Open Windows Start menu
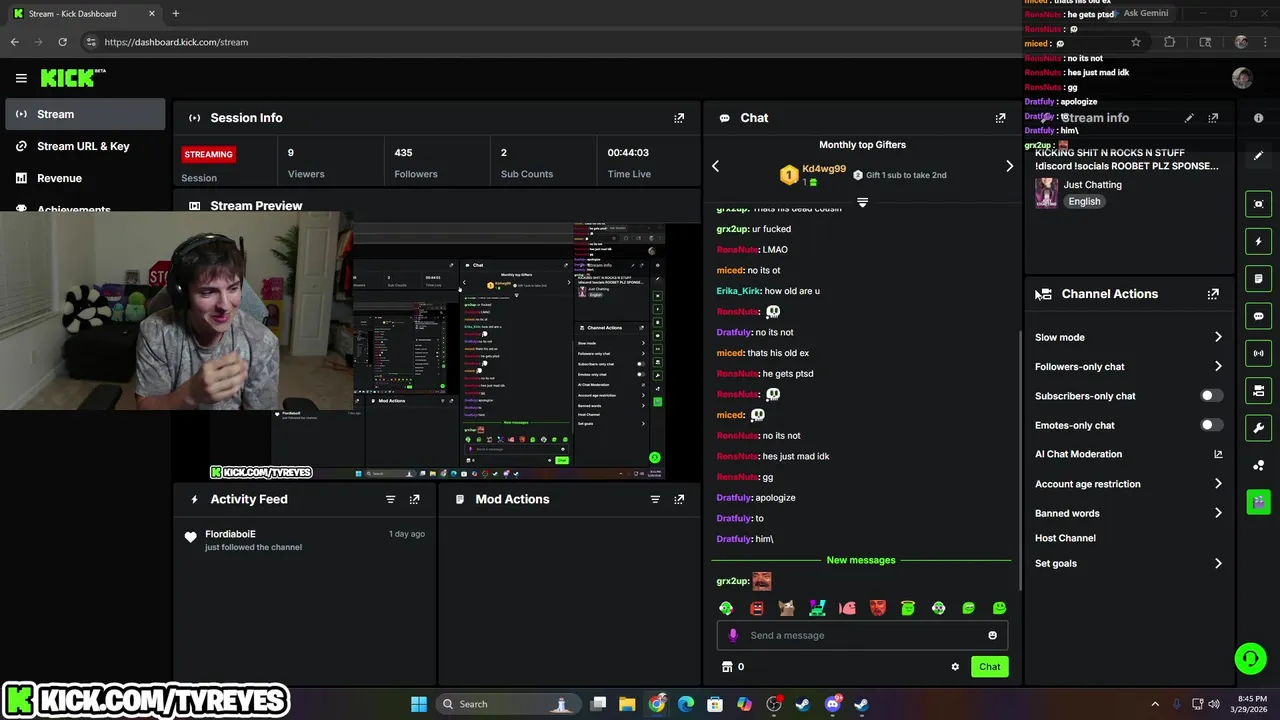The height and width of the screenshot is (720, 1280). [419, 704]
